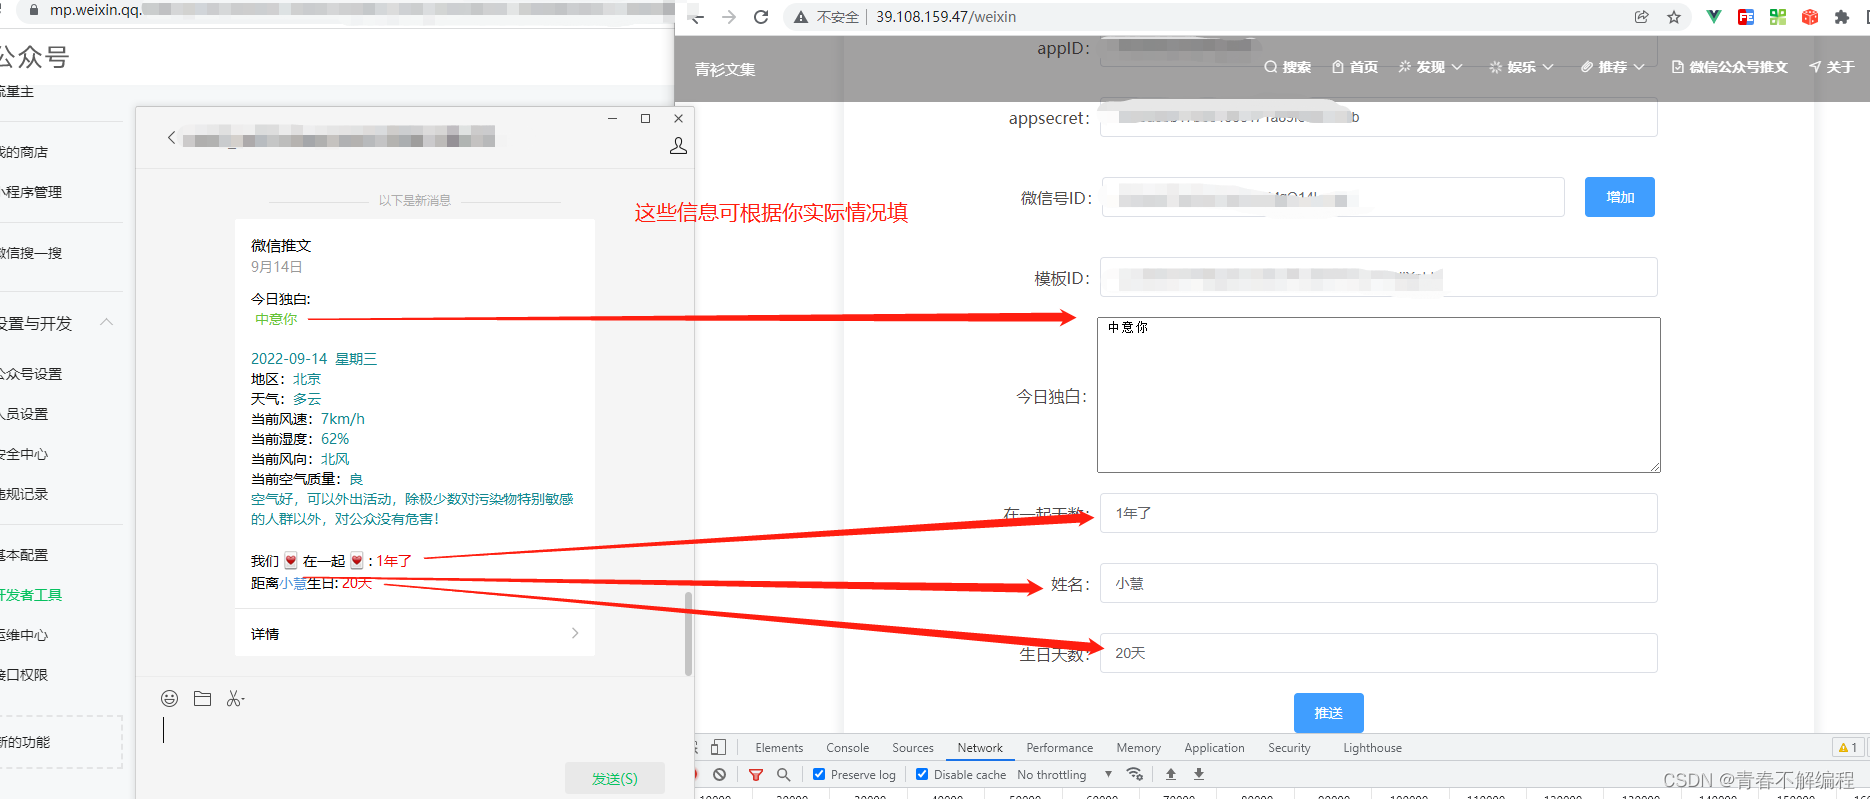Screen dimensions: 1870x799
Task: Click the 姓名 input containing 小慧
Action: tap(1378, 583)
